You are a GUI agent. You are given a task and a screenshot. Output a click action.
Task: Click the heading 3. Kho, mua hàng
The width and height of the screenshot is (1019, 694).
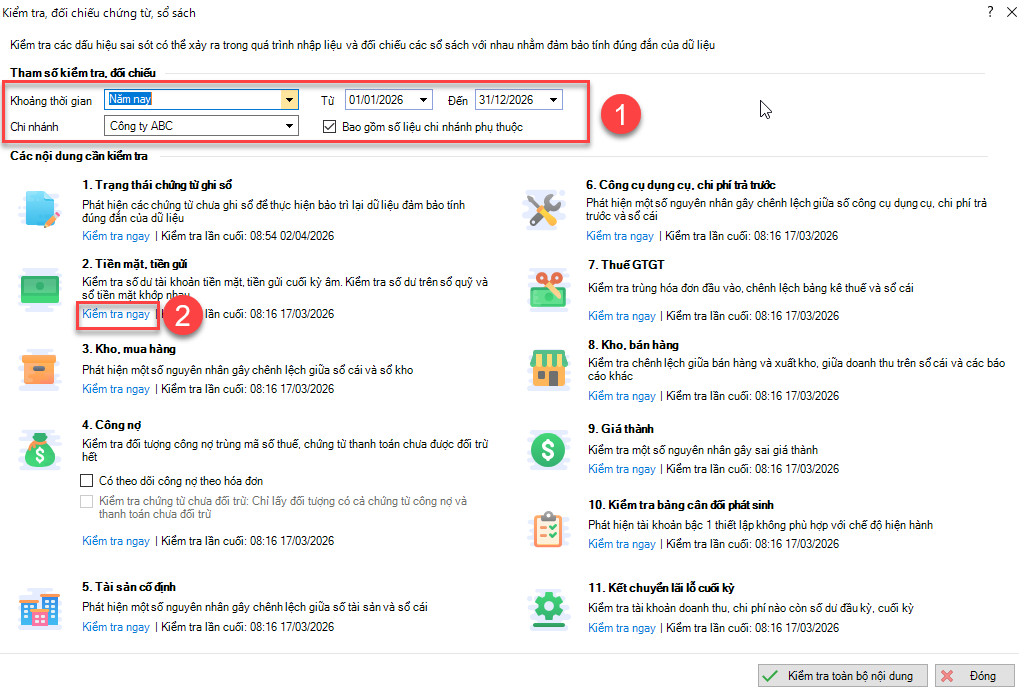[129, 349]
